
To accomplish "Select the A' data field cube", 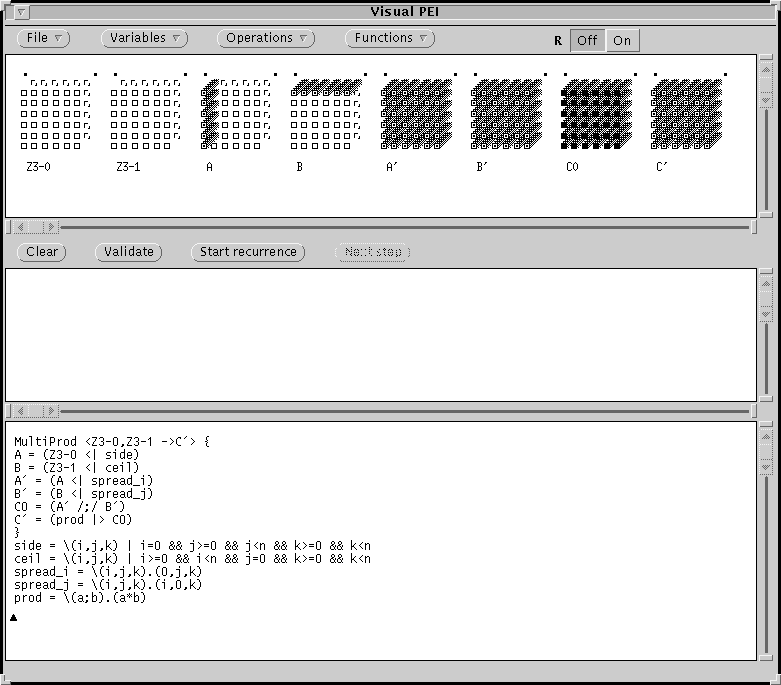I will coord(416,114).
